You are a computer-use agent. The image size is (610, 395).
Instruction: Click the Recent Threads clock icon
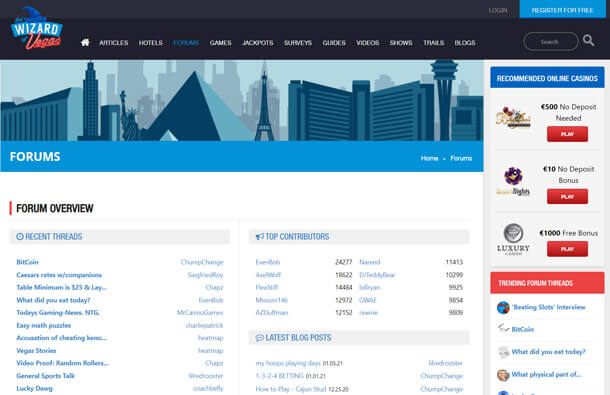click(20, 237)
